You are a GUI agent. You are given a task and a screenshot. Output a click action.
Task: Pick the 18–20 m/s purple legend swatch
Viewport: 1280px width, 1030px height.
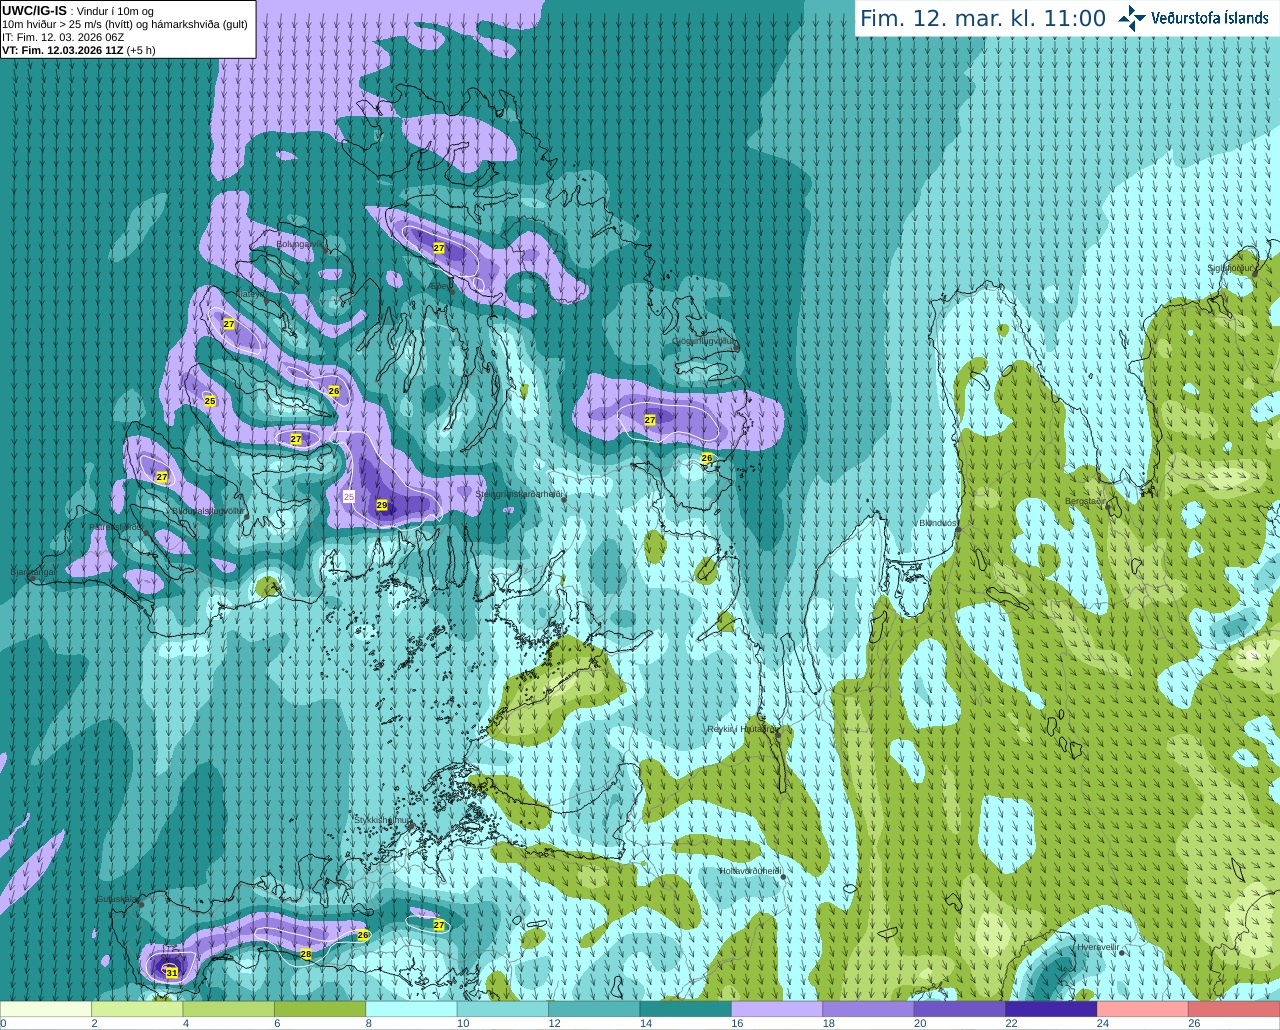coord(868,1009)
